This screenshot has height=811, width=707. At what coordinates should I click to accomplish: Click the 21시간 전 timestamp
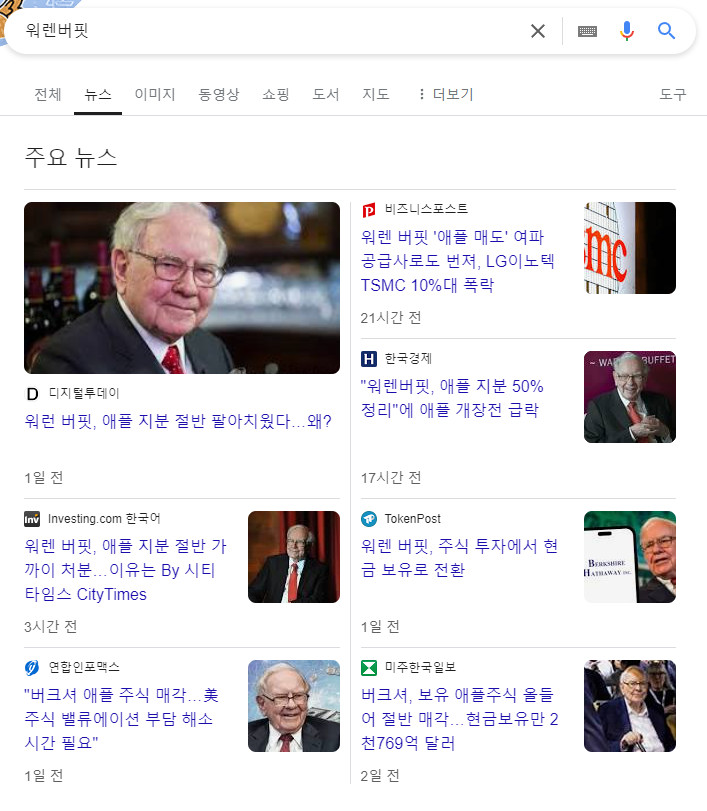click(391, 318)
